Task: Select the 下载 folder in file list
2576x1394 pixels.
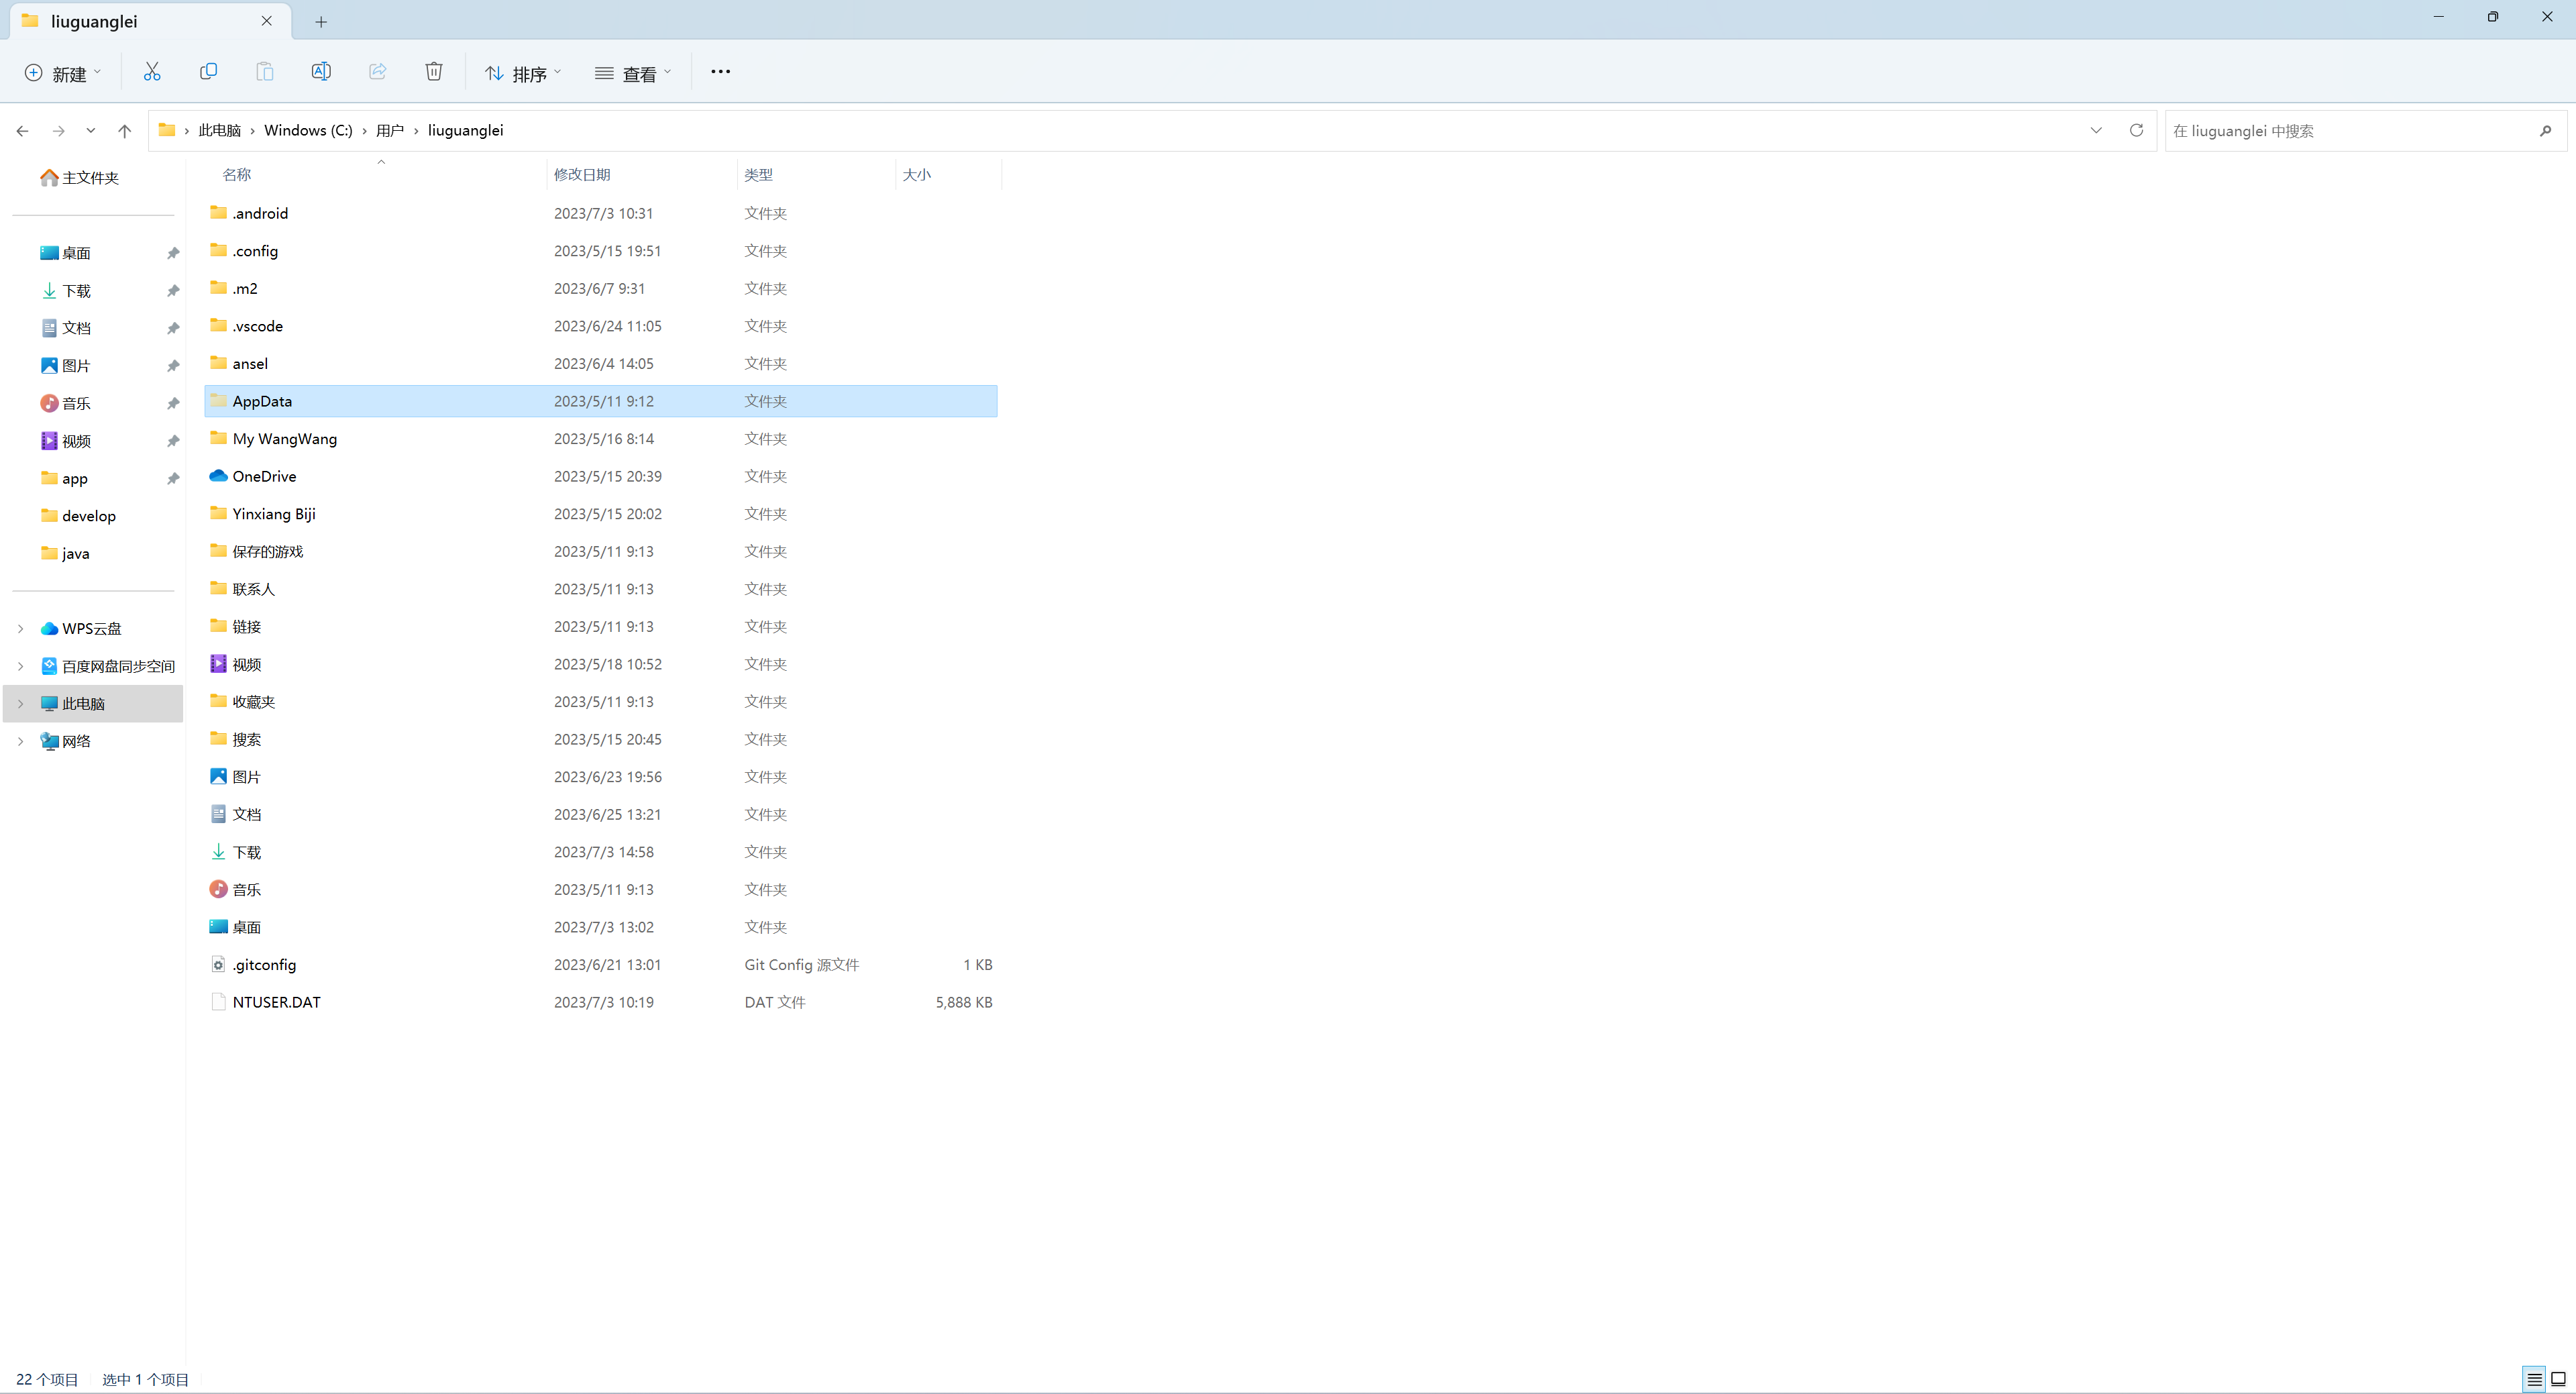Action: pos(601,852)
